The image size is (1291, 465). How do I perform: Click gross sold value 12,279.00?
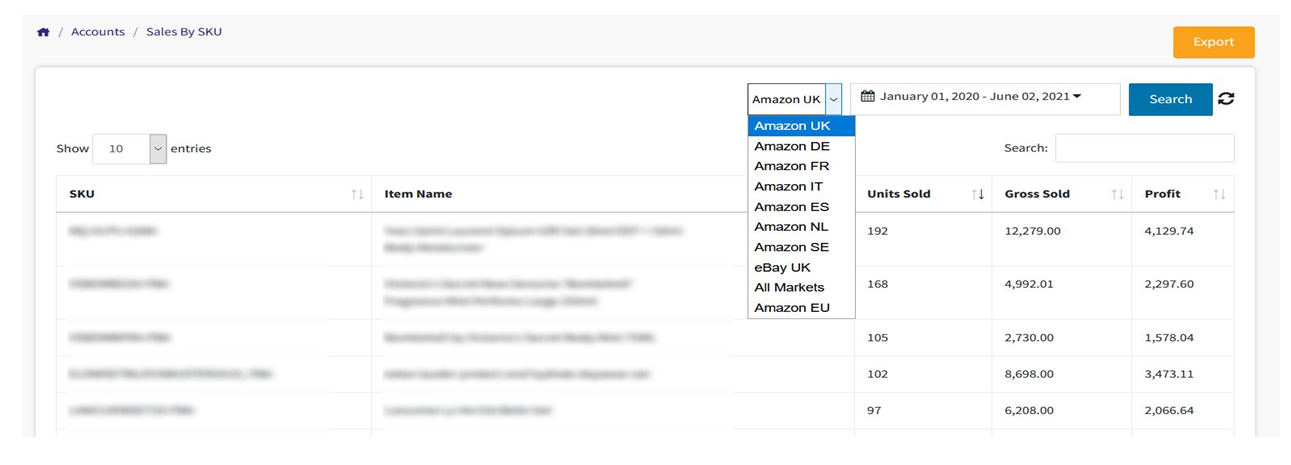[x=1033, y=231]
